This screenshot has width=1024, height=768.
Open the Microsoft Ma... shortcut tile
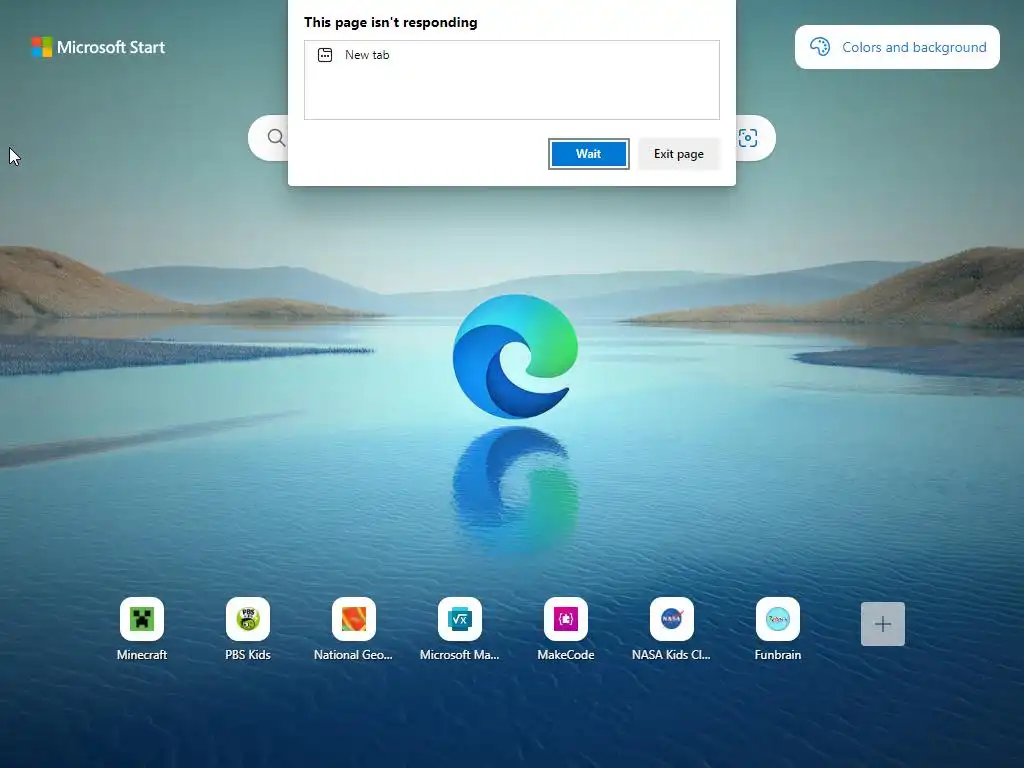pyautogui.click(x=460, y=619)
